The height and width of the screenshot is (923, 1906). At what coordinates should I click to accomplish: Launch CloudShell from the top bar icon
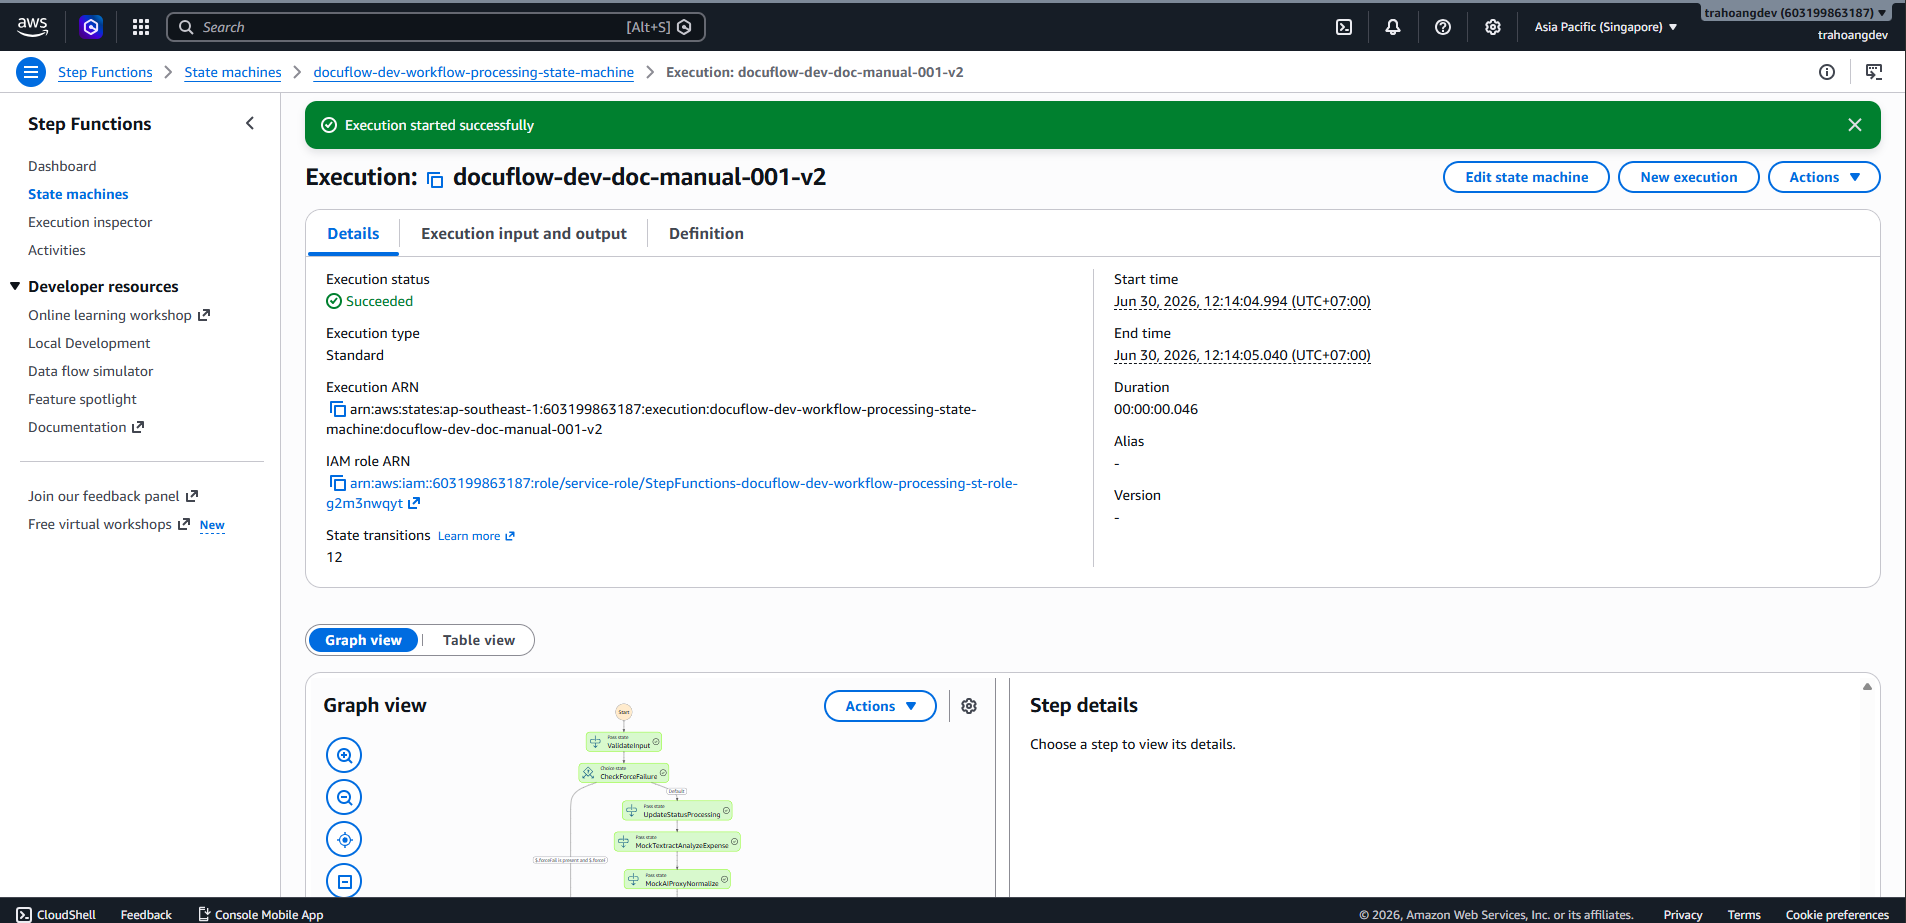click(x=1344, y=27)
